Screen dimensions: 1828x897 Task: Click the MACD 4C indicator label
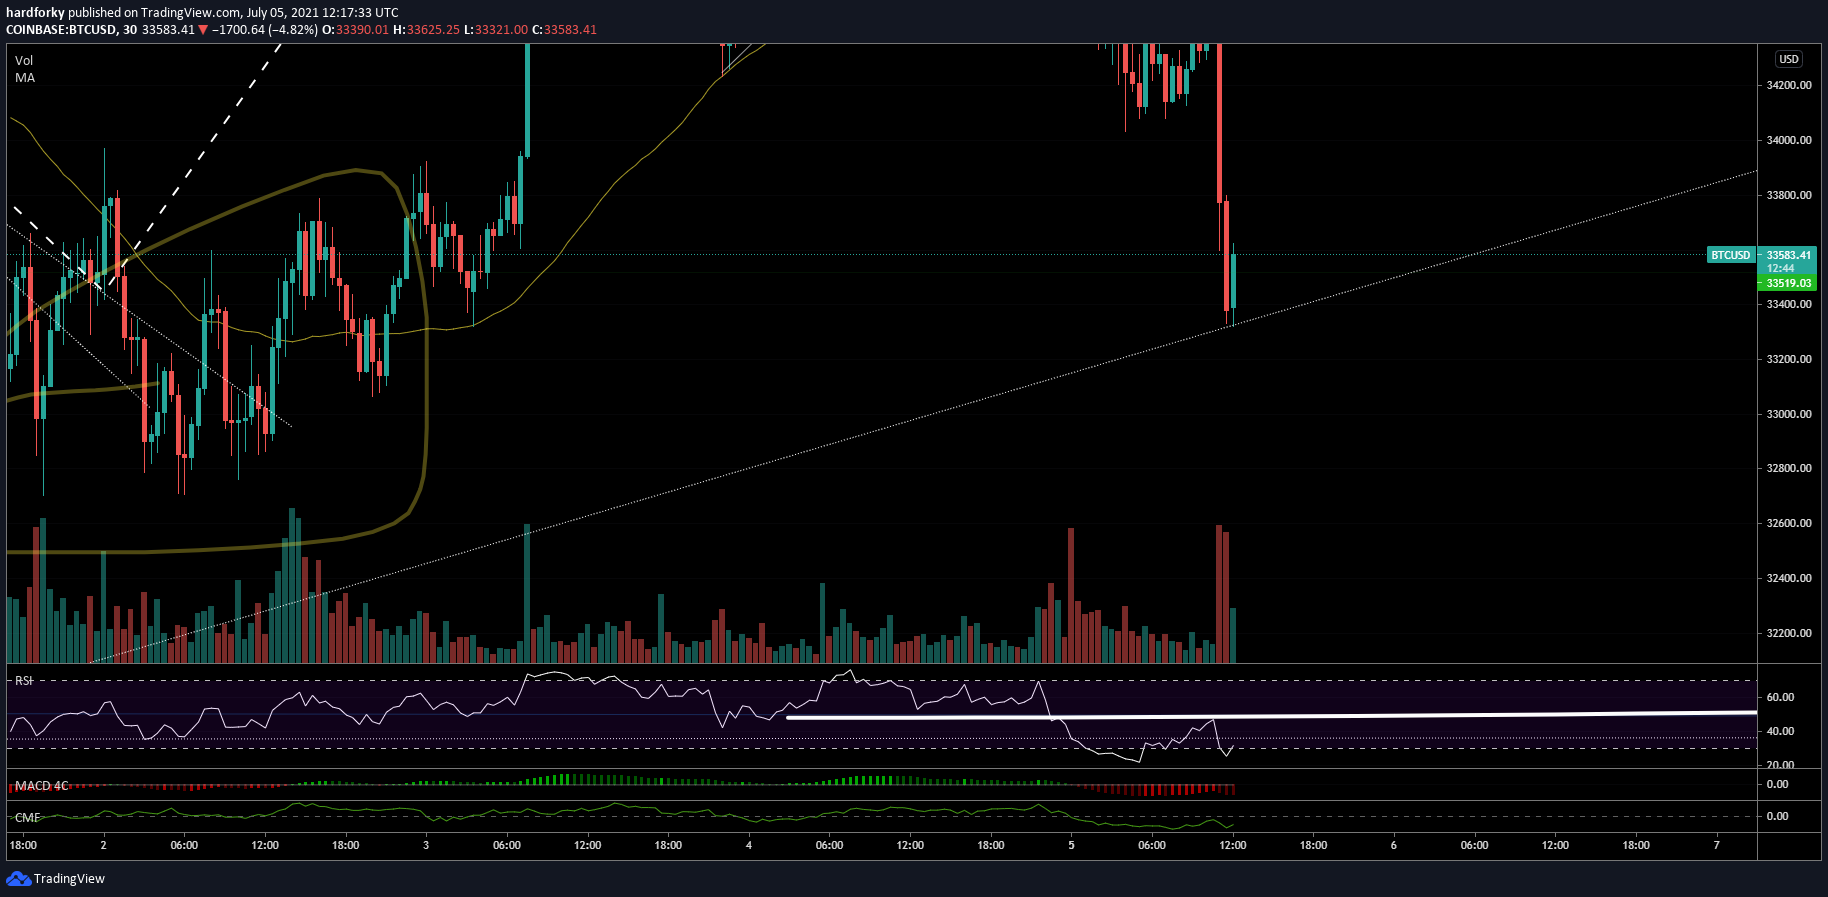pos(42,786)
